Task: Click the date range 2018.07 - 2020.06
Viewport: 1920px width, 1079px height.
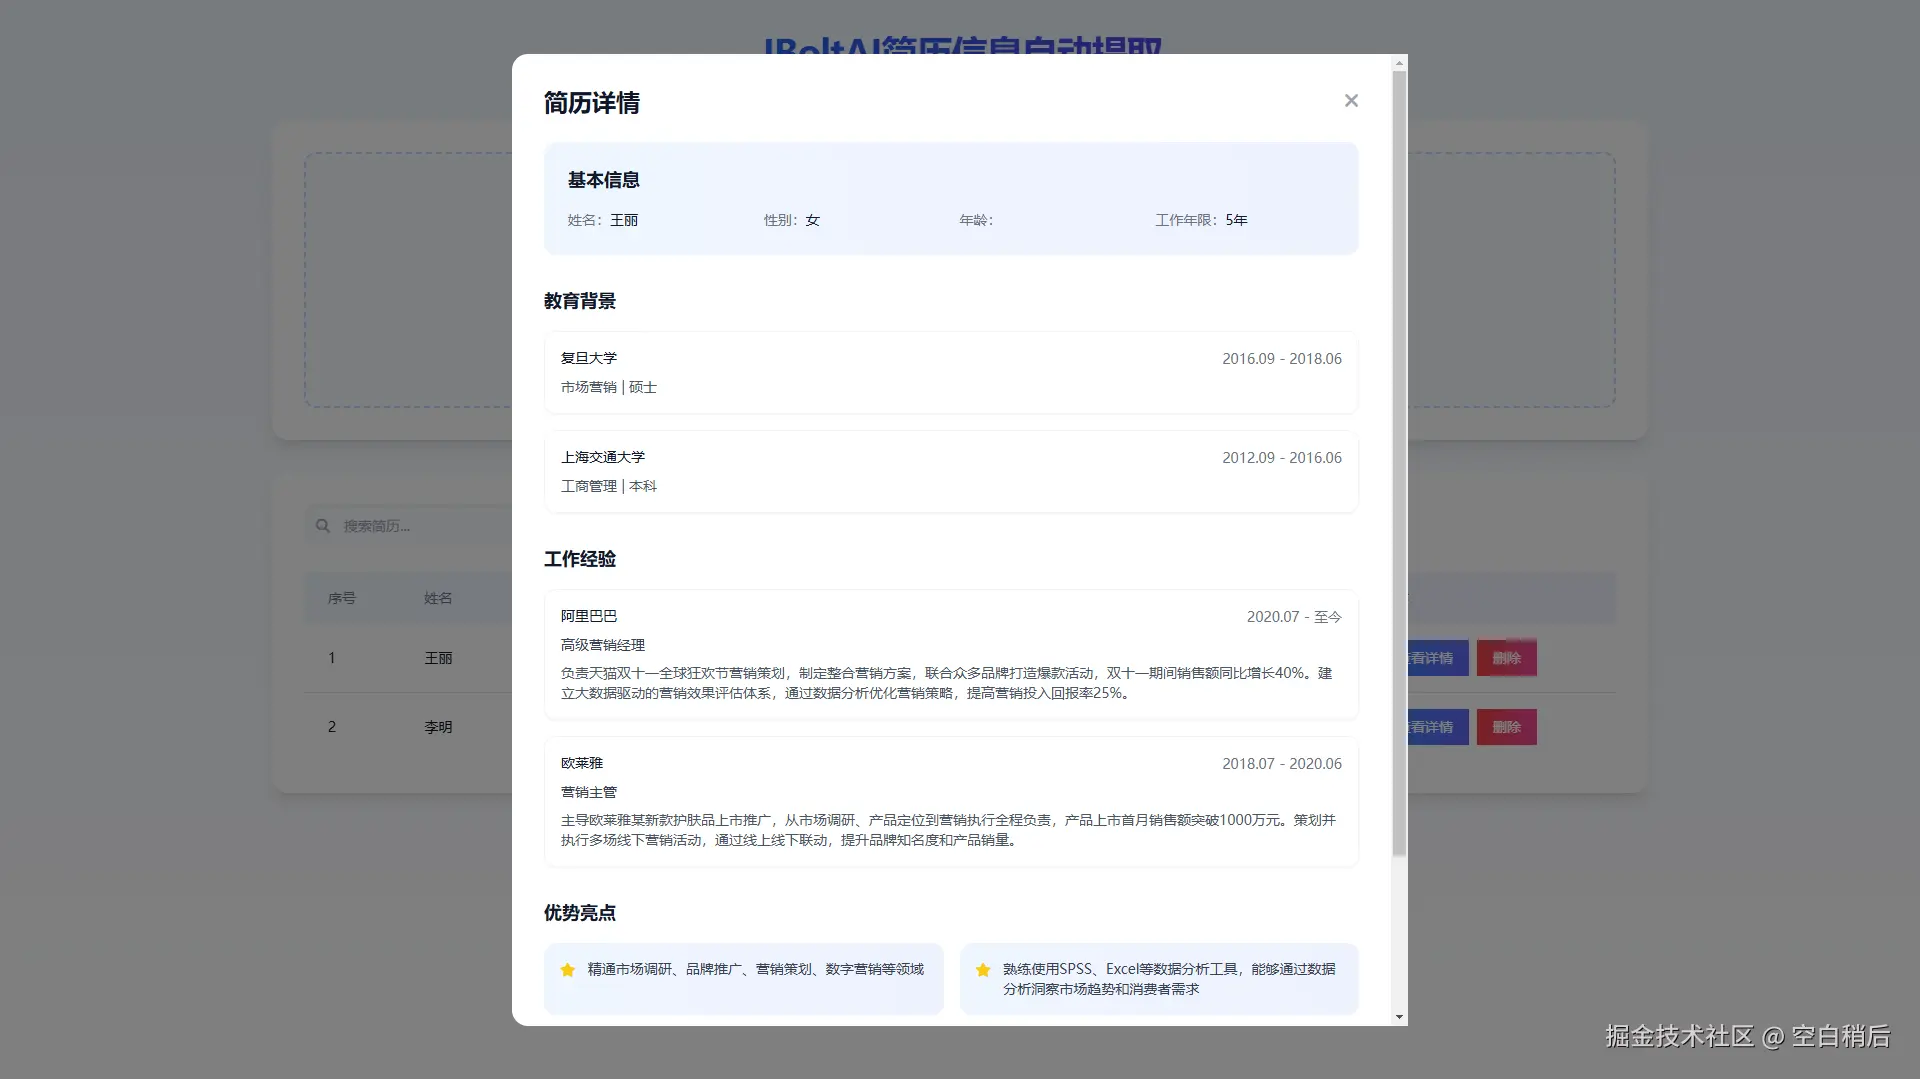Action: coord(1282,764)
